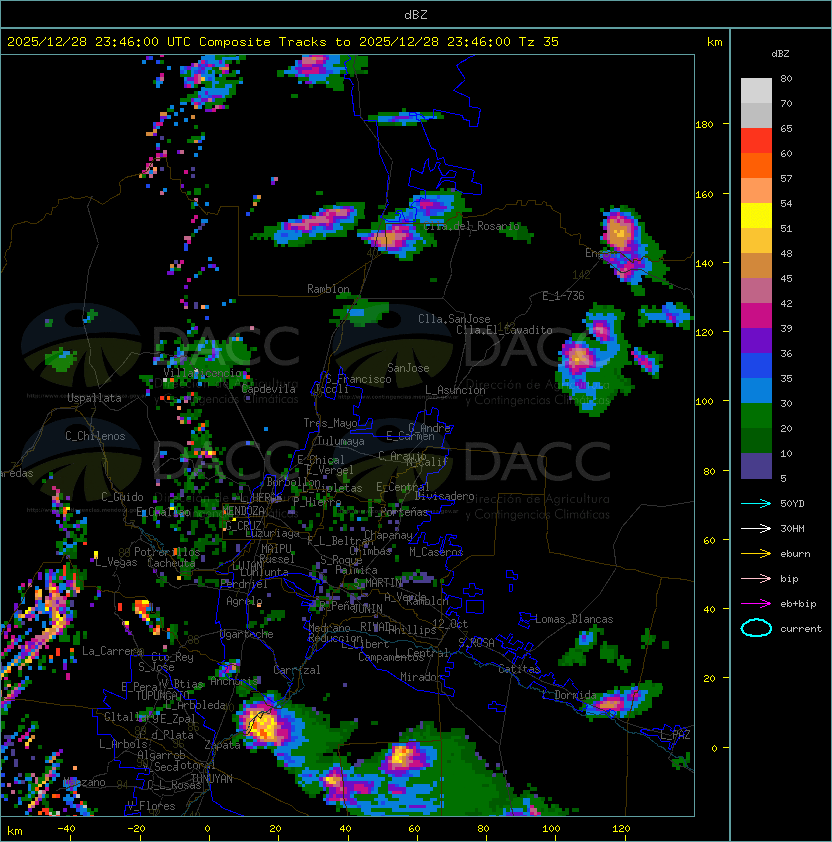
Task: Click the cyan ellipse icon beside 'current'
Action: pos(756,628)
